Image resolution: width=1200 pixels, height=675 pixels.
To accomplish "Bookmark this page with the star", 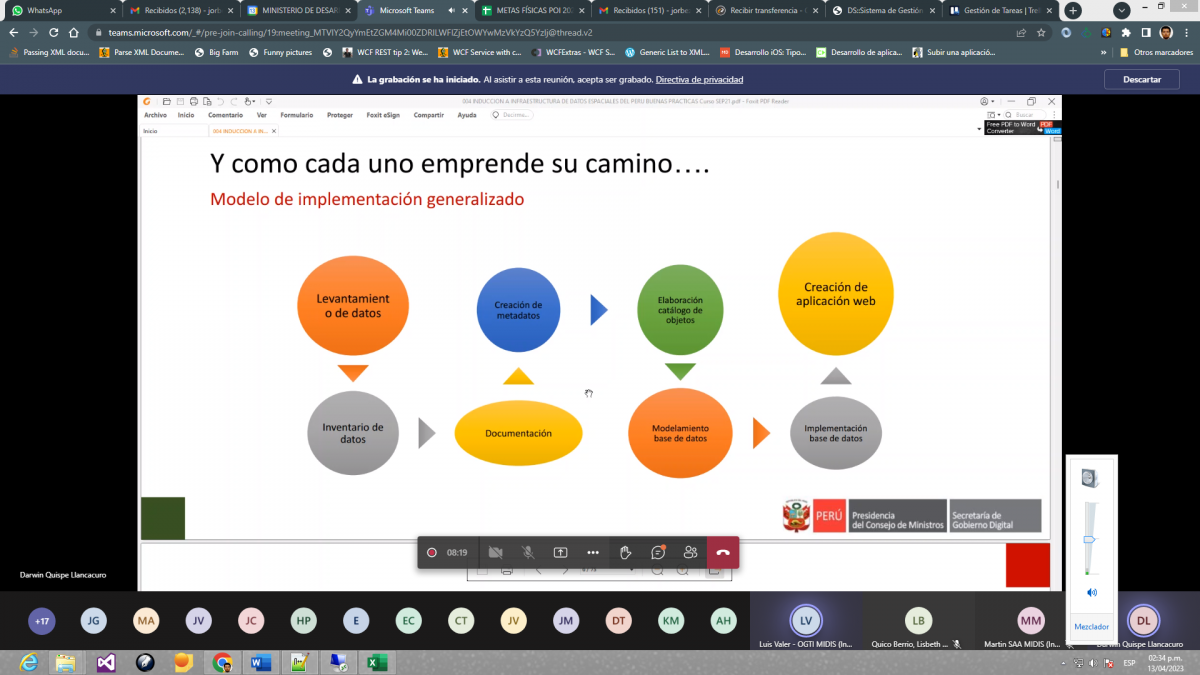I will pos(1041,32).
